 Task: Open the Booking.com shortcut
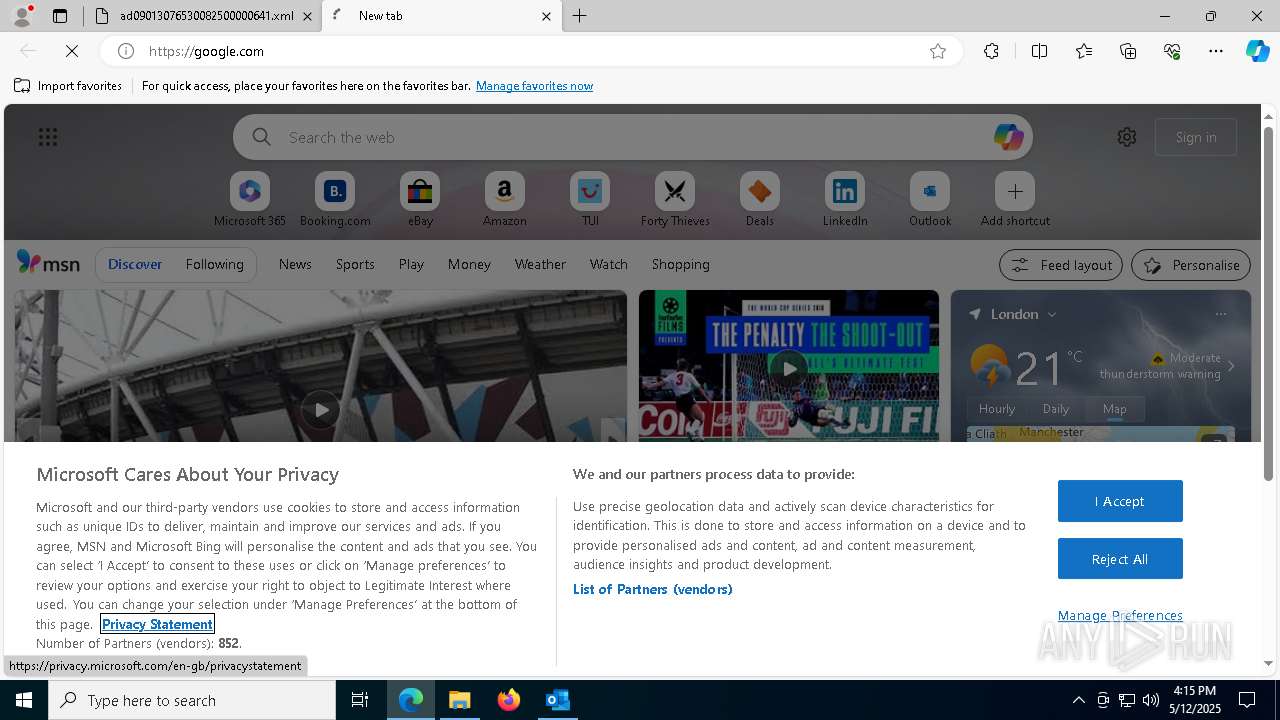(335, 199)
